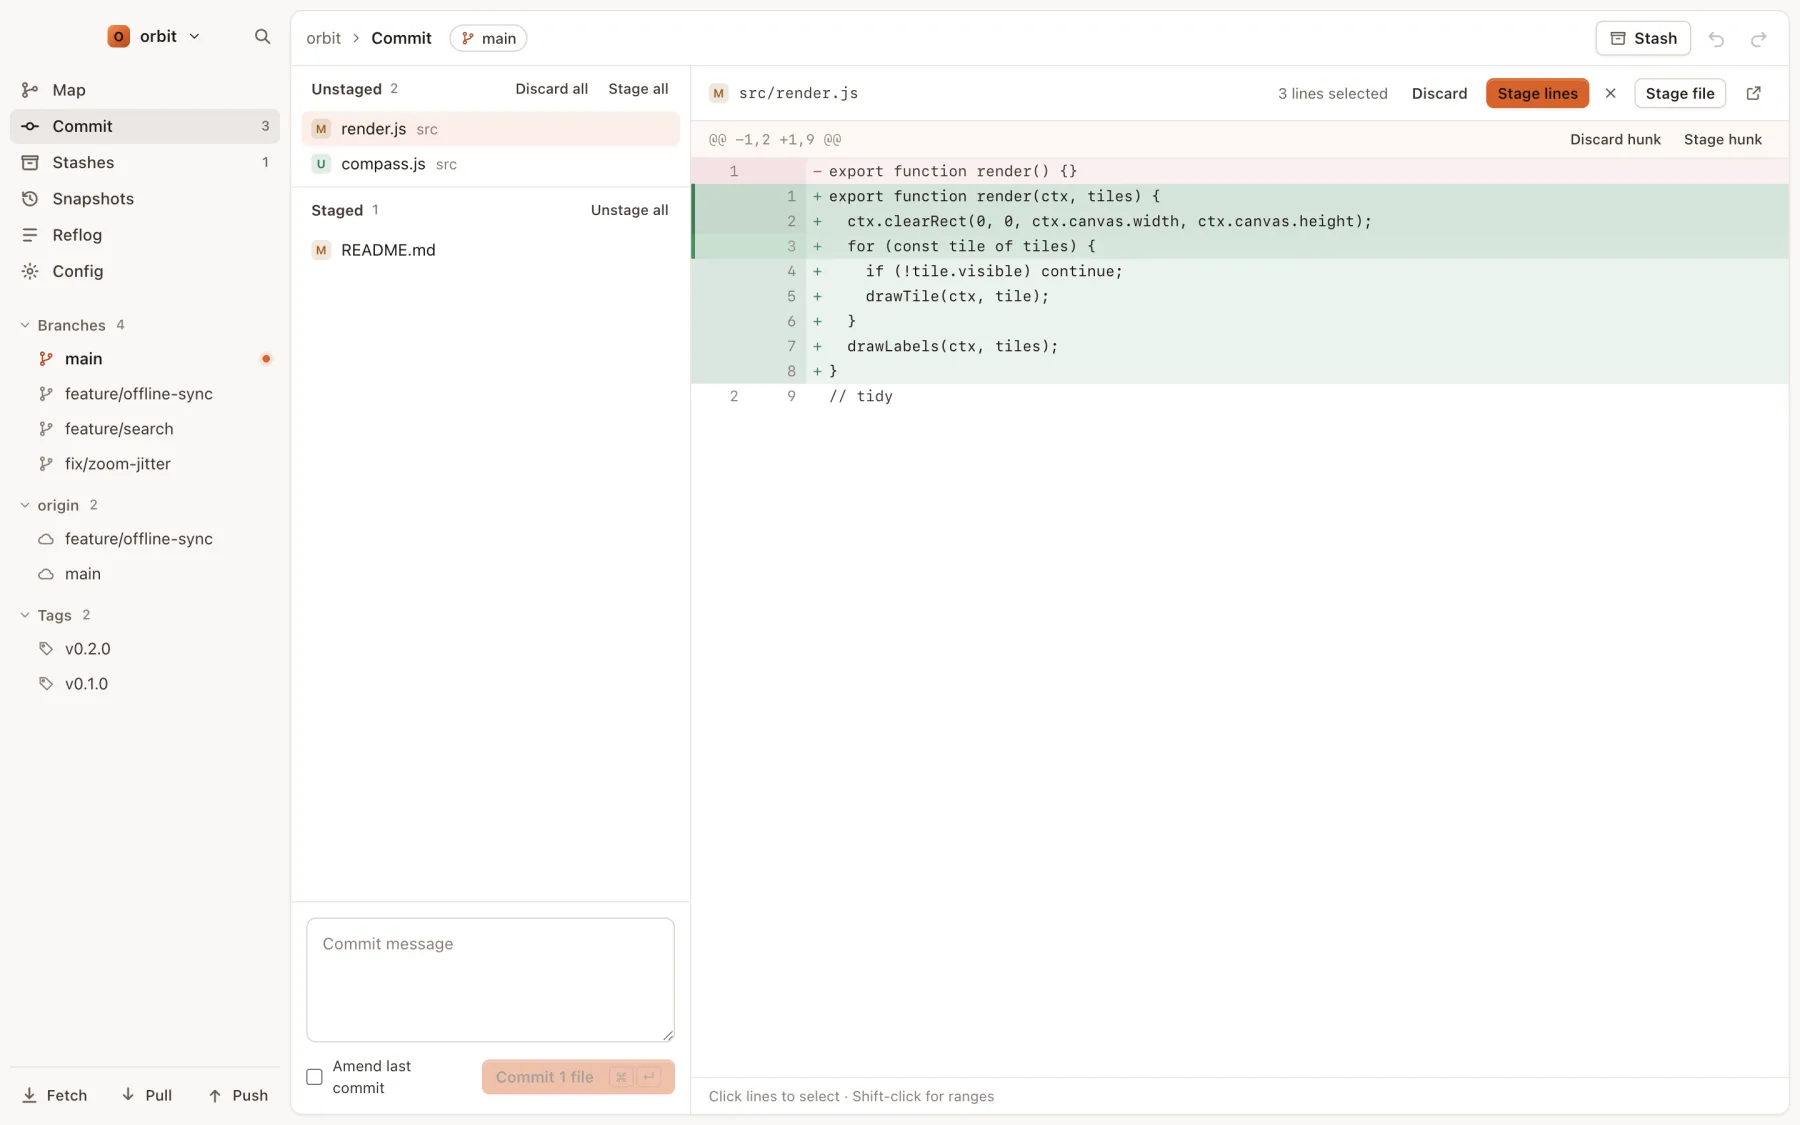1800x1125 pixels.
Task: Click Unstage all
Action: click(629, 210)
